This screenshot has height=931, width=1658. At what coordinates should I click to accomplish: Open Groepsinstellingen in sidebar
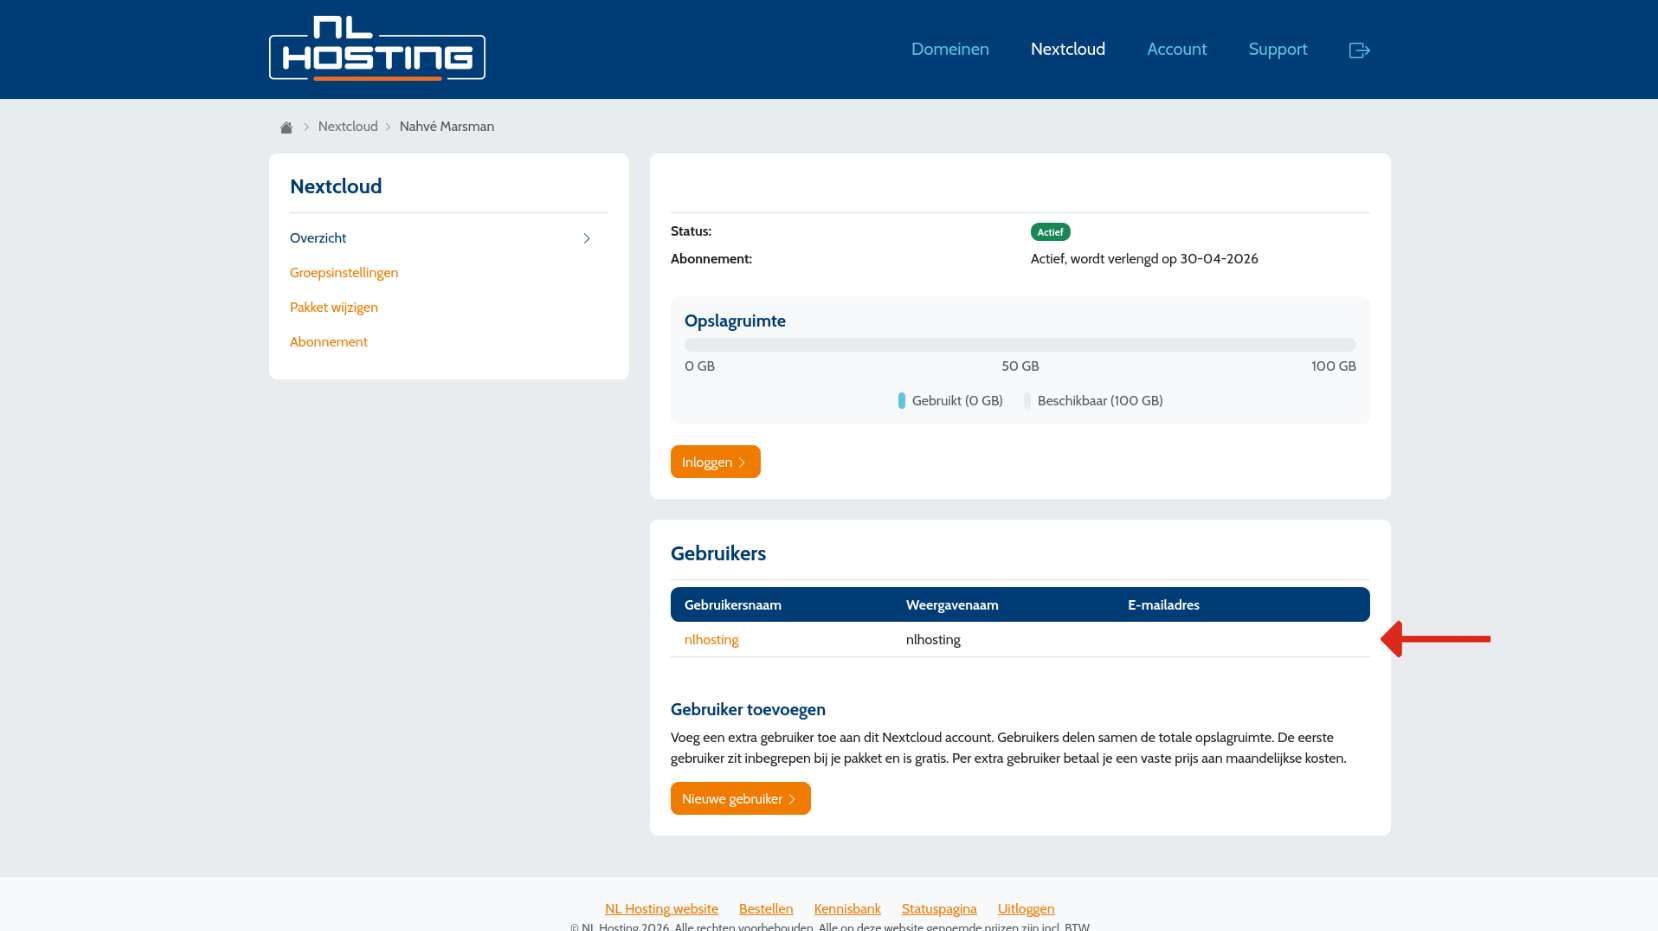[344, 272]
